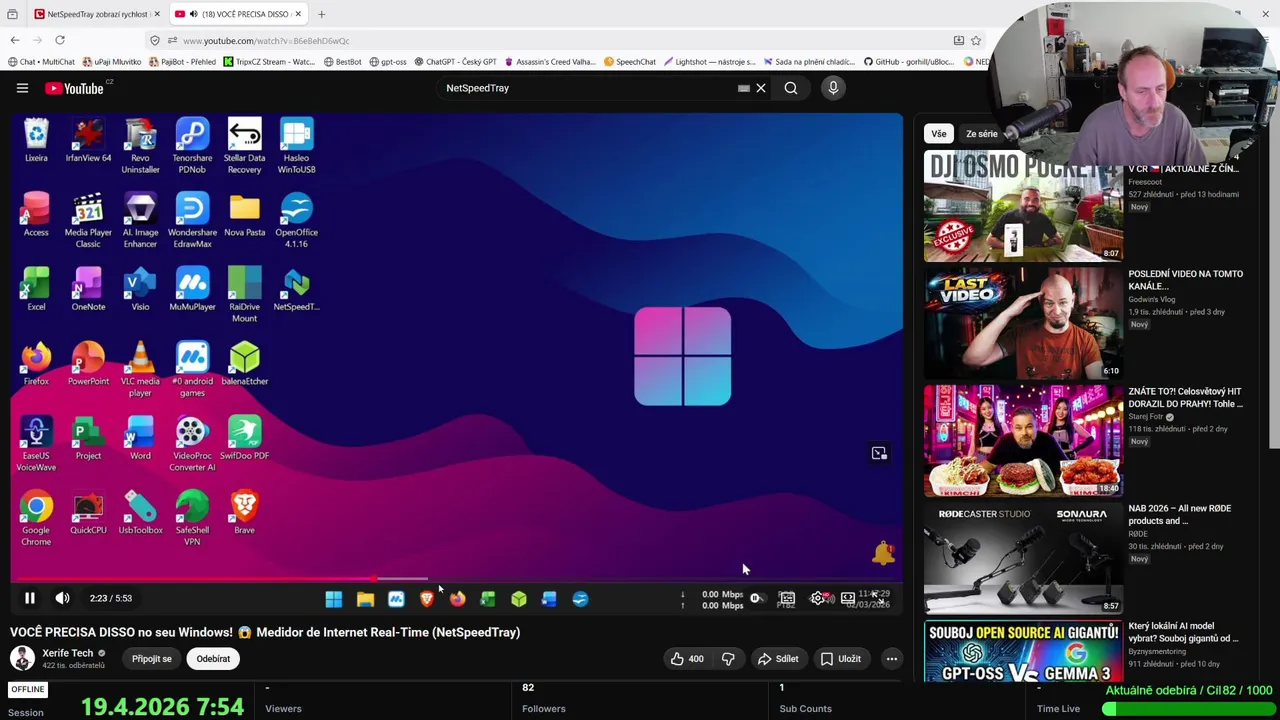1280x720 pixels.
Task: Share the video with Sdílet
Action: click(778, 658)
